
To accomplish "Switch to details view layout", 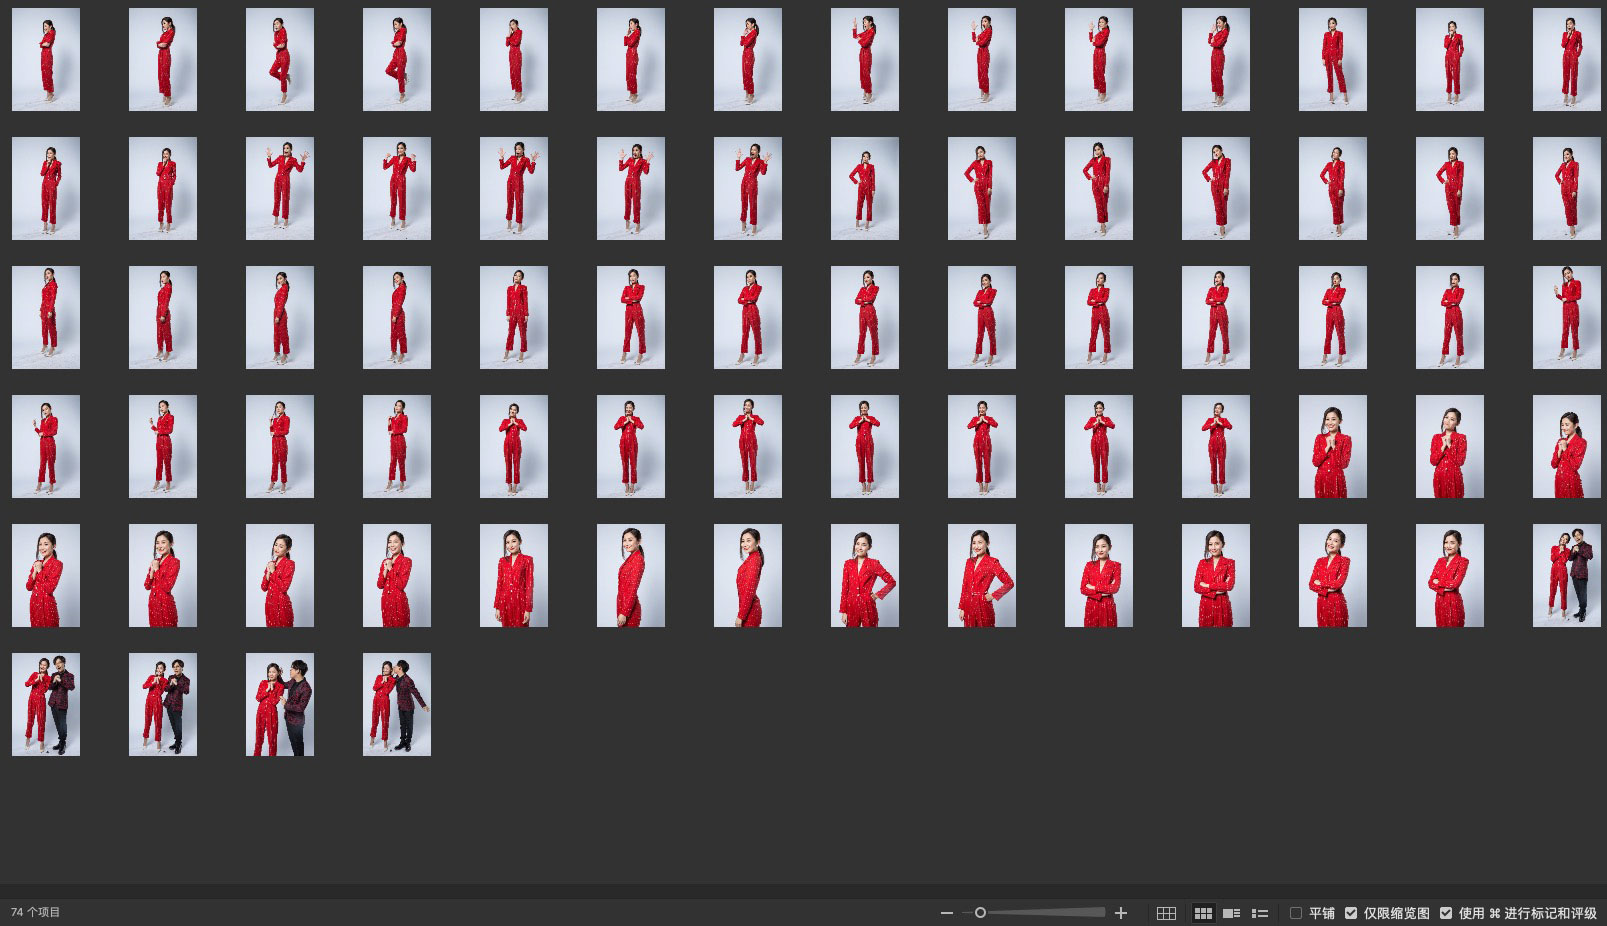I will (x=1232, y=913).
